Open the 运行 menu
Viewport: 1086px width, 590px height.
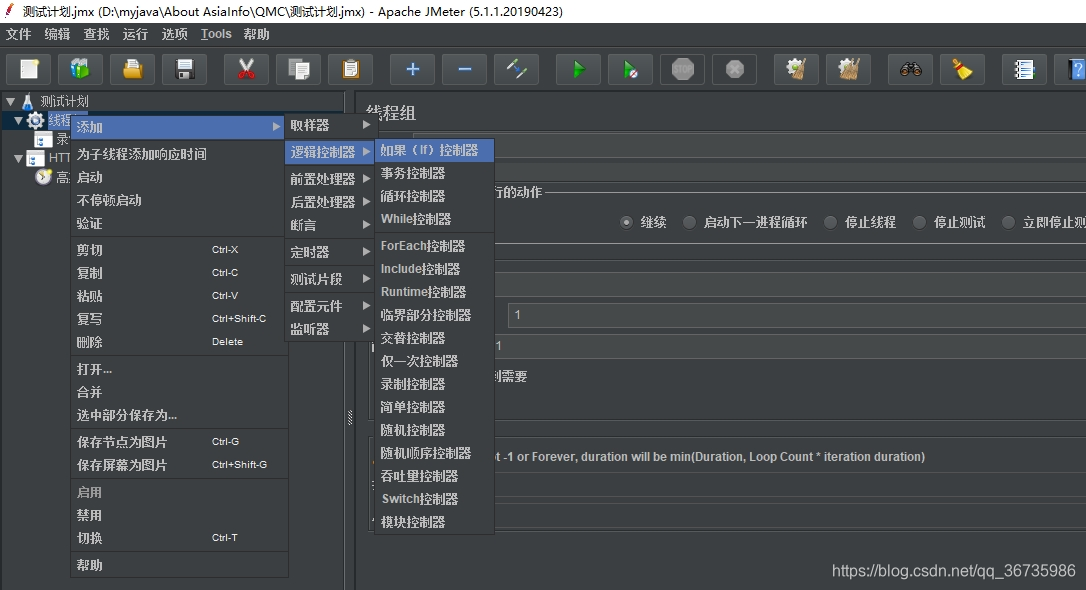(135, 34)
